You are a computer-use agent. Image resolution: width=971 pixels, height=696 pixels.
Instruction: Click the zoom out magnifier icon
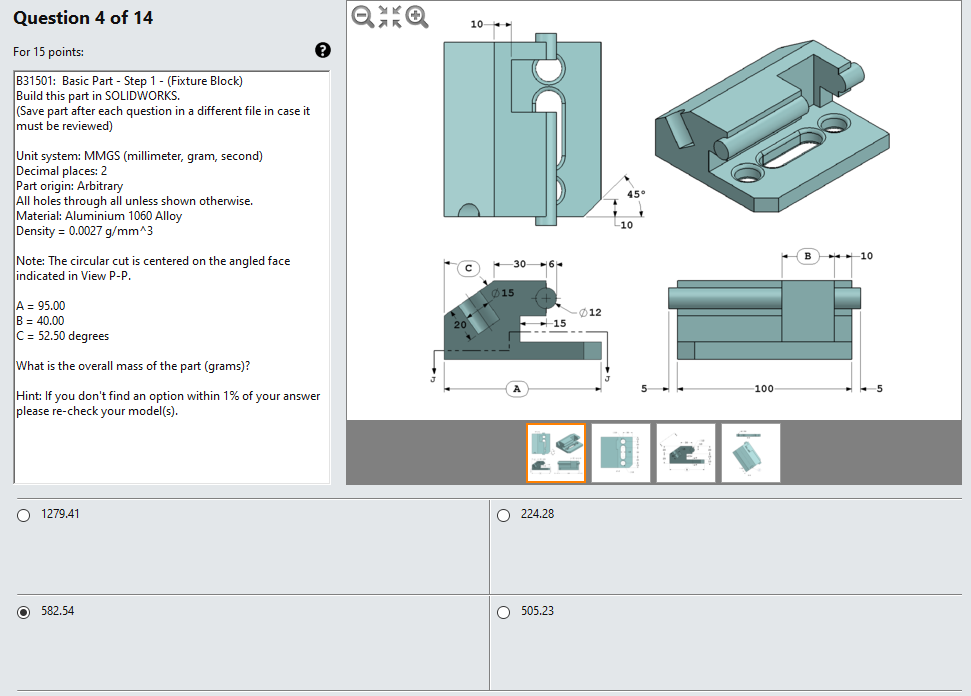pos(363,17)
